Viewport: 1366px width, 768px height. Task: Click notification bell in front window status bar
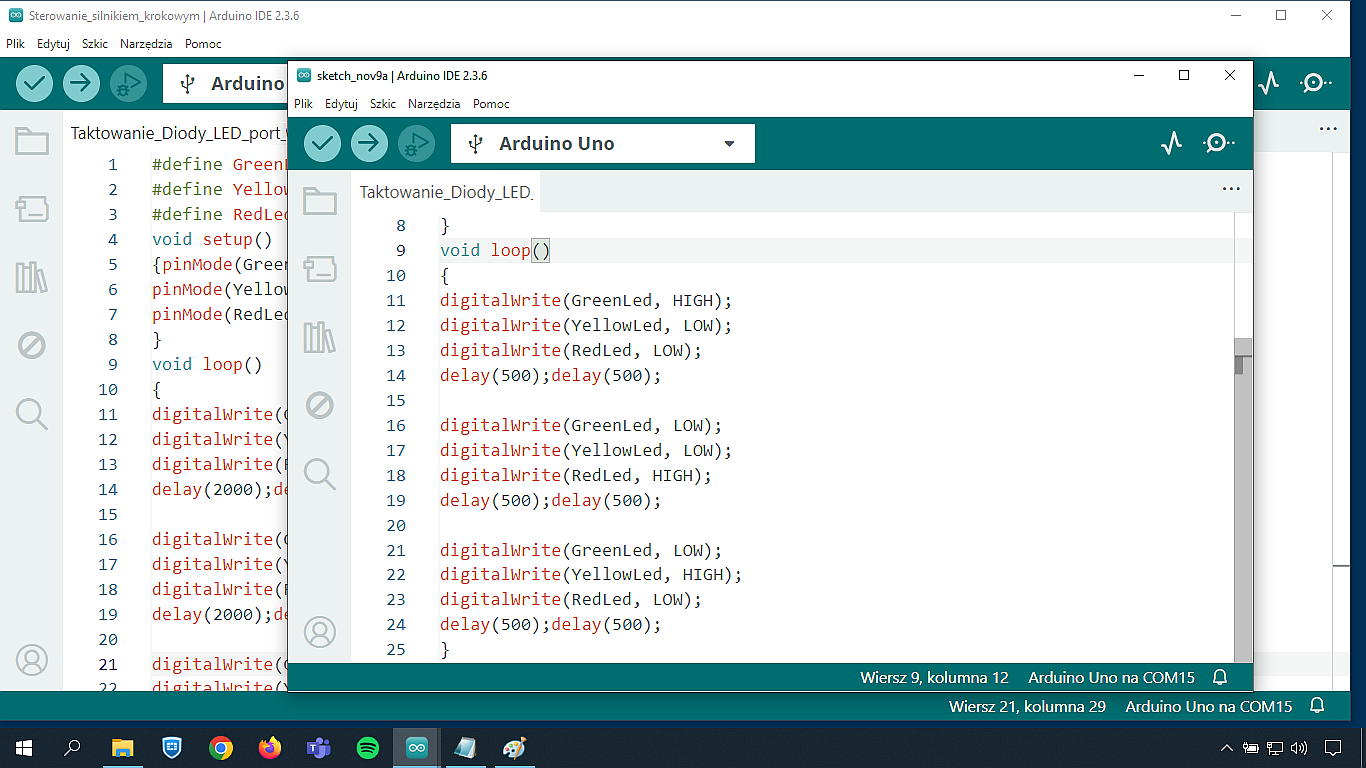tap(1220, 677)
